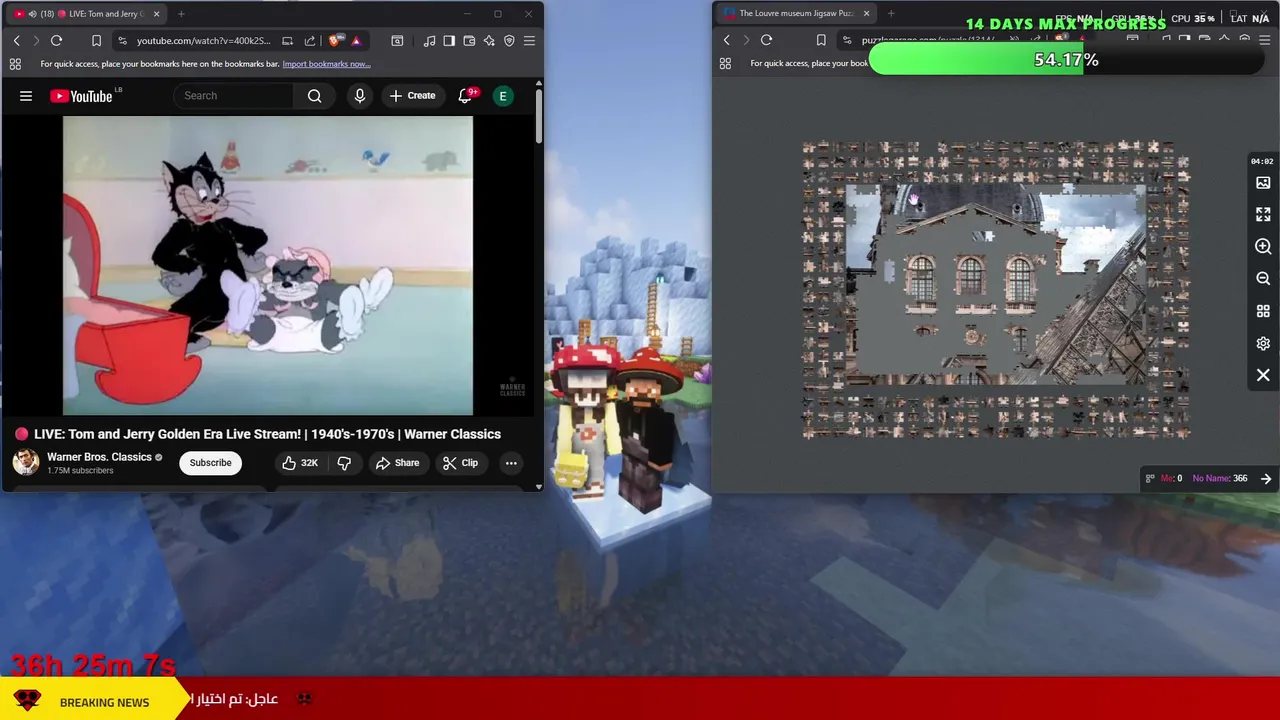This screenshot has width=1280, height=720.
Task: Open Brave Rewards triangle icon in YouTube window
Action: [356, 40]
